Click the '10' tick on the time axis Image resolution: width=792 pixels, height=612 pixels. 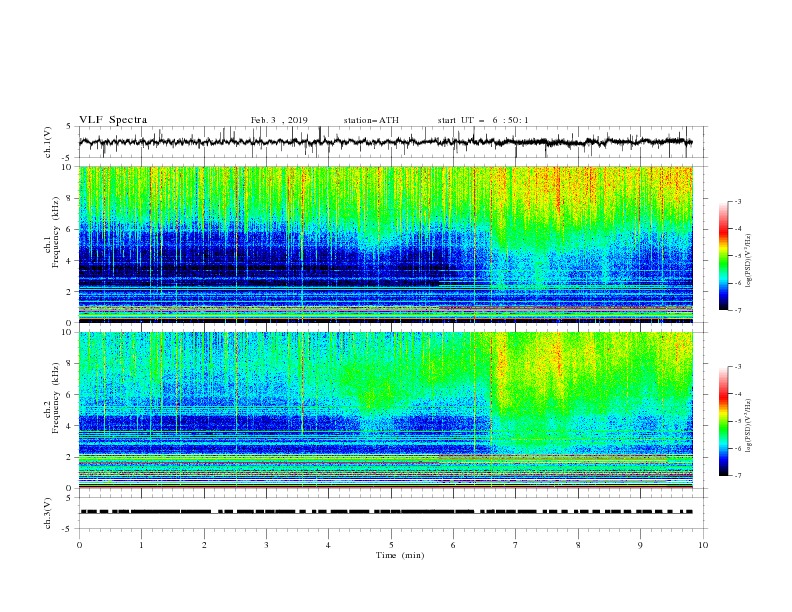click(x=703, y=545)
